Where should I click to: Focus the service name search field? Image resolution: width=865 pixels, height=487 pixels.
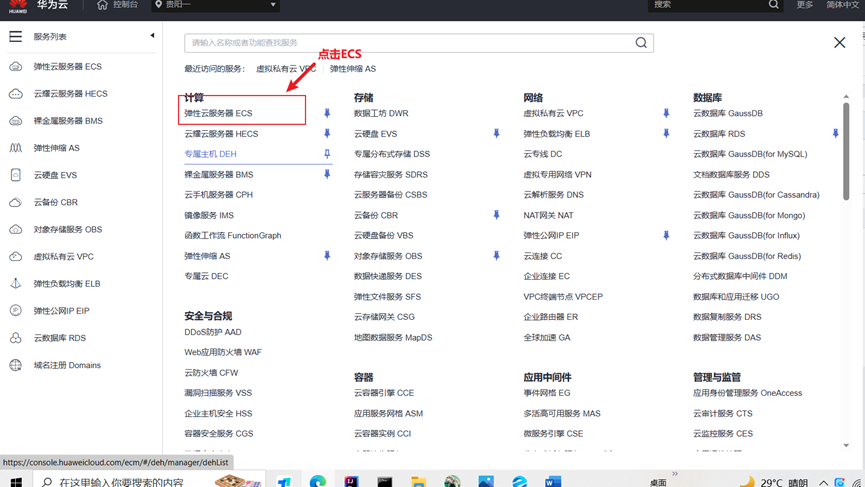pos(419,42)
